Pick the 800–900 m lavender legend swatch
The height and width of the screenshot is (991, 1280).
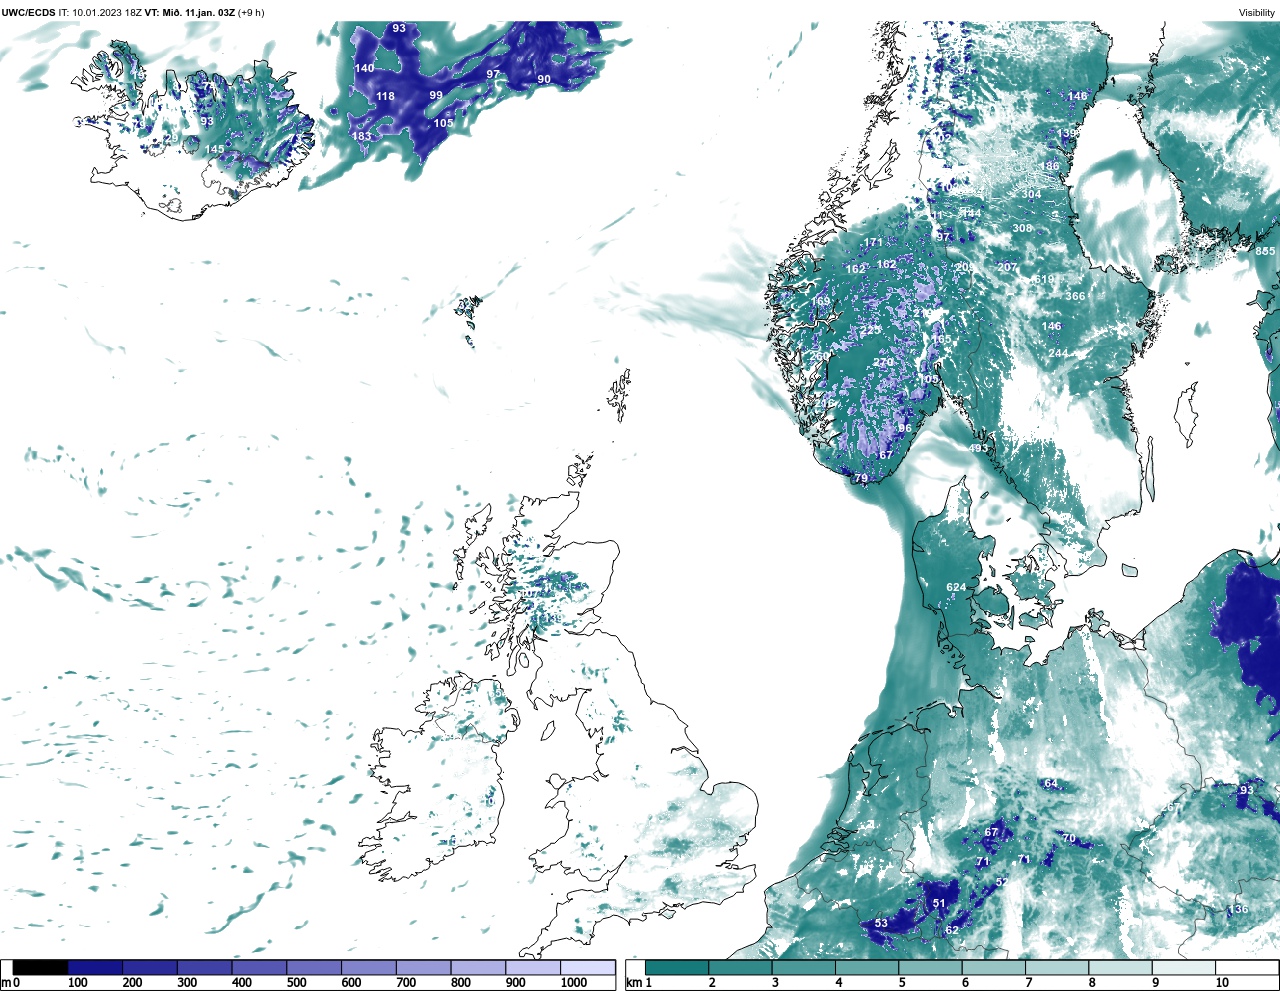click(x=478, y=968)
